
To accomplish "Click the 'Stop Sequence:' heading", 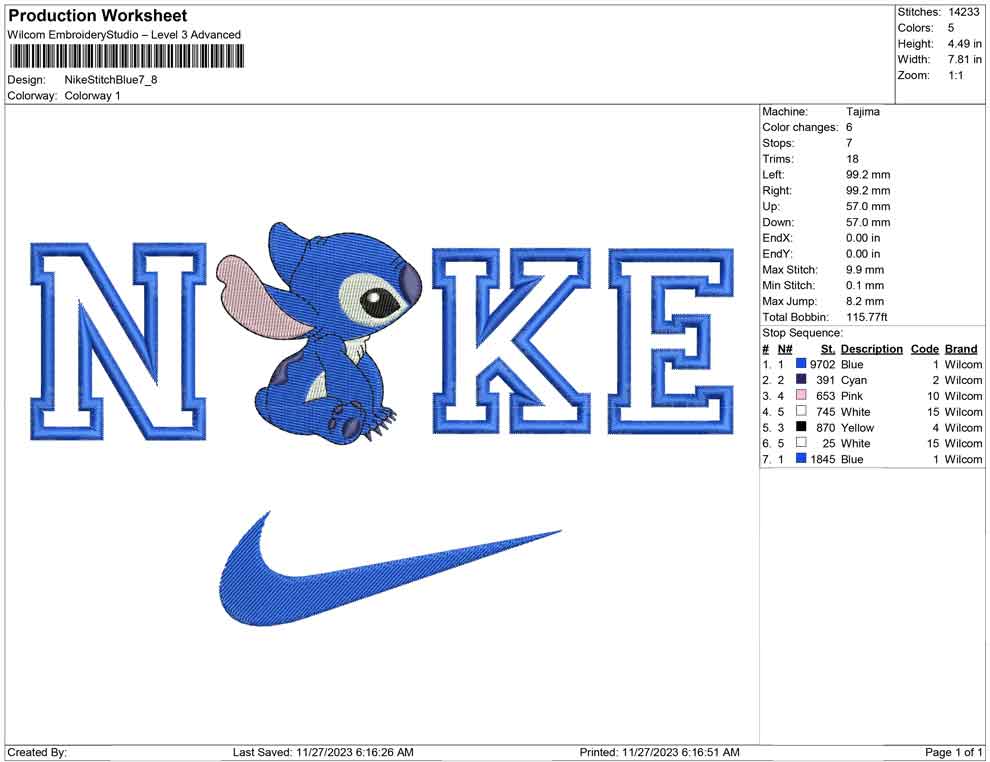I will pos(802,333).
